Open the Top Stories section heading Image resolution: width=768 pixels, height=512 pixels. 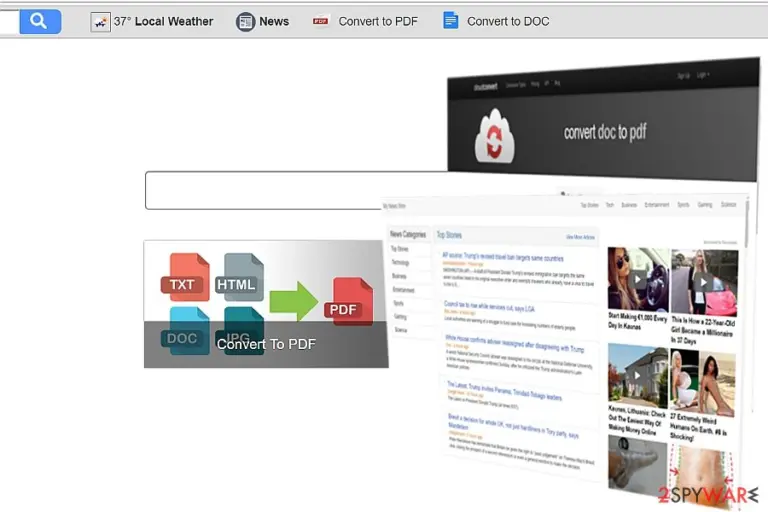(449, 235)
